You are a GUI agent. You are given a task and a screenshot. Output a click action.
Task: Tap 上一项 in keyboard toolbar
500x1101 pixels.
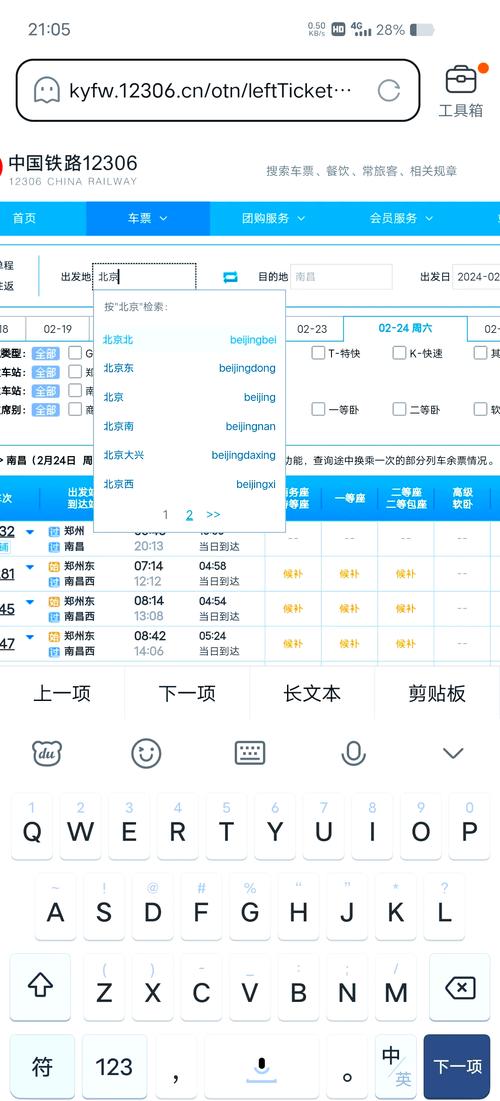coord(62,694)
